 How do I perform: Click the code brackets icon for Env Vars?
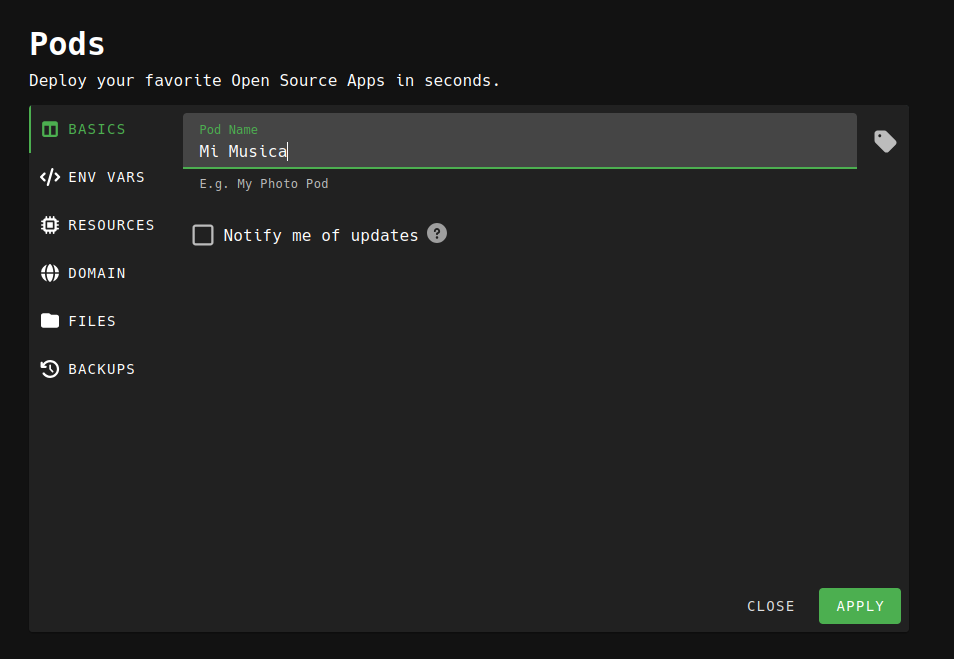50,177
